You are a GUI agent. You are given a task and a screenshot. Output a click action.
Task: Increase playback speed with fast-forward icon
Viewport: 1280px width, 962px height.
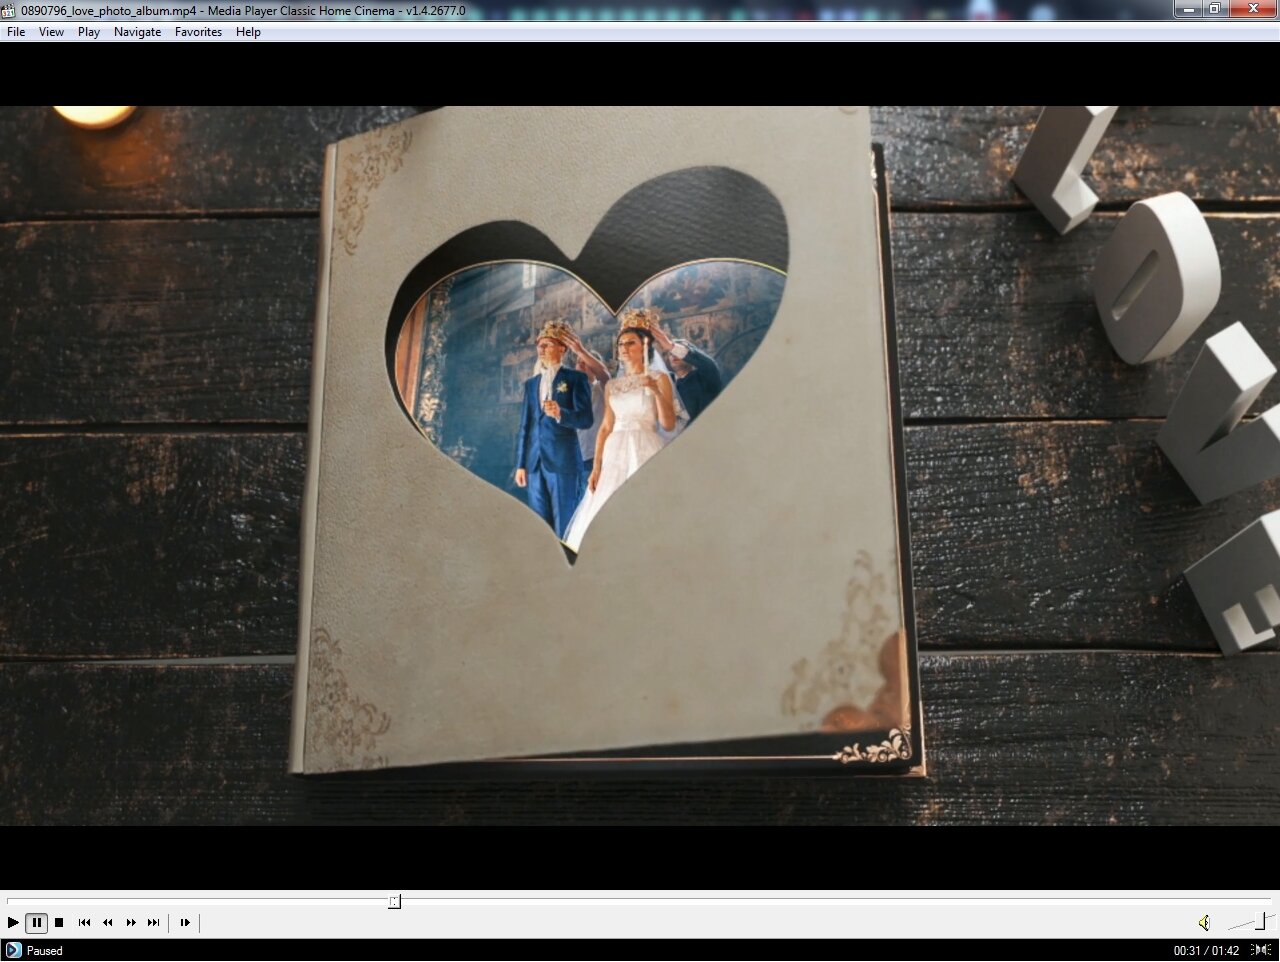coord(130,923)
